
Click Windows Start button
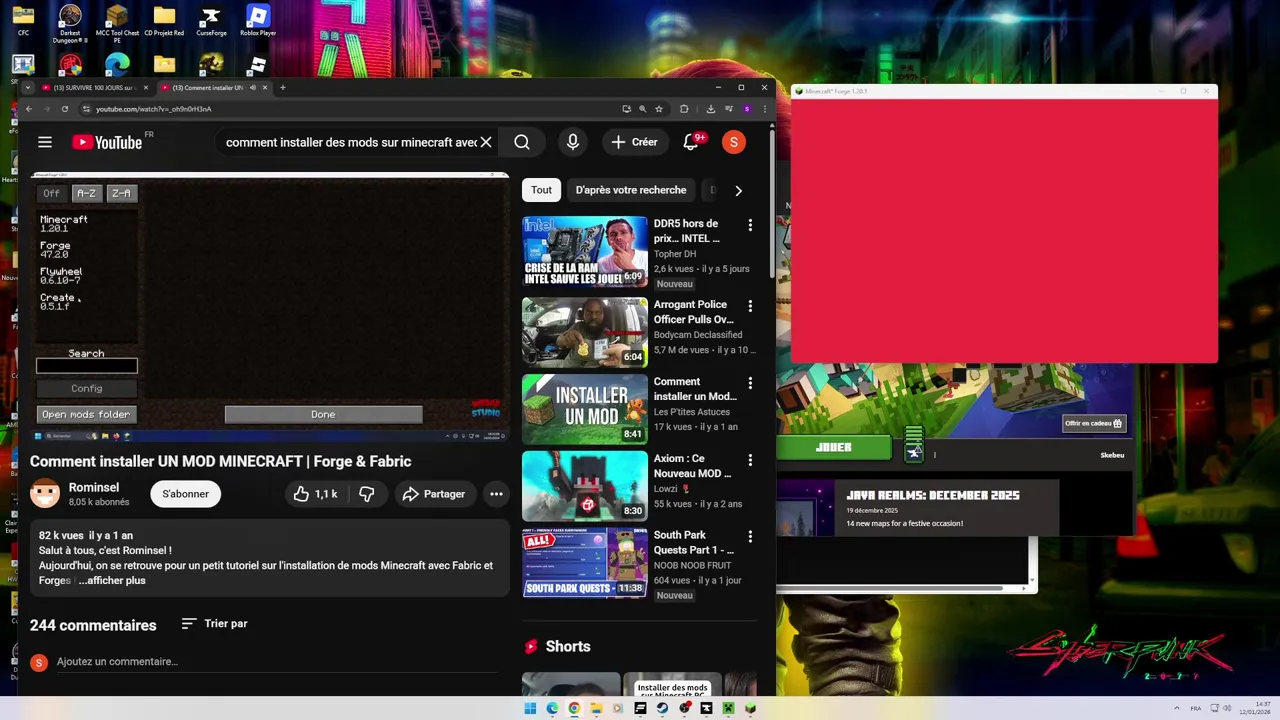click(530, 708)
